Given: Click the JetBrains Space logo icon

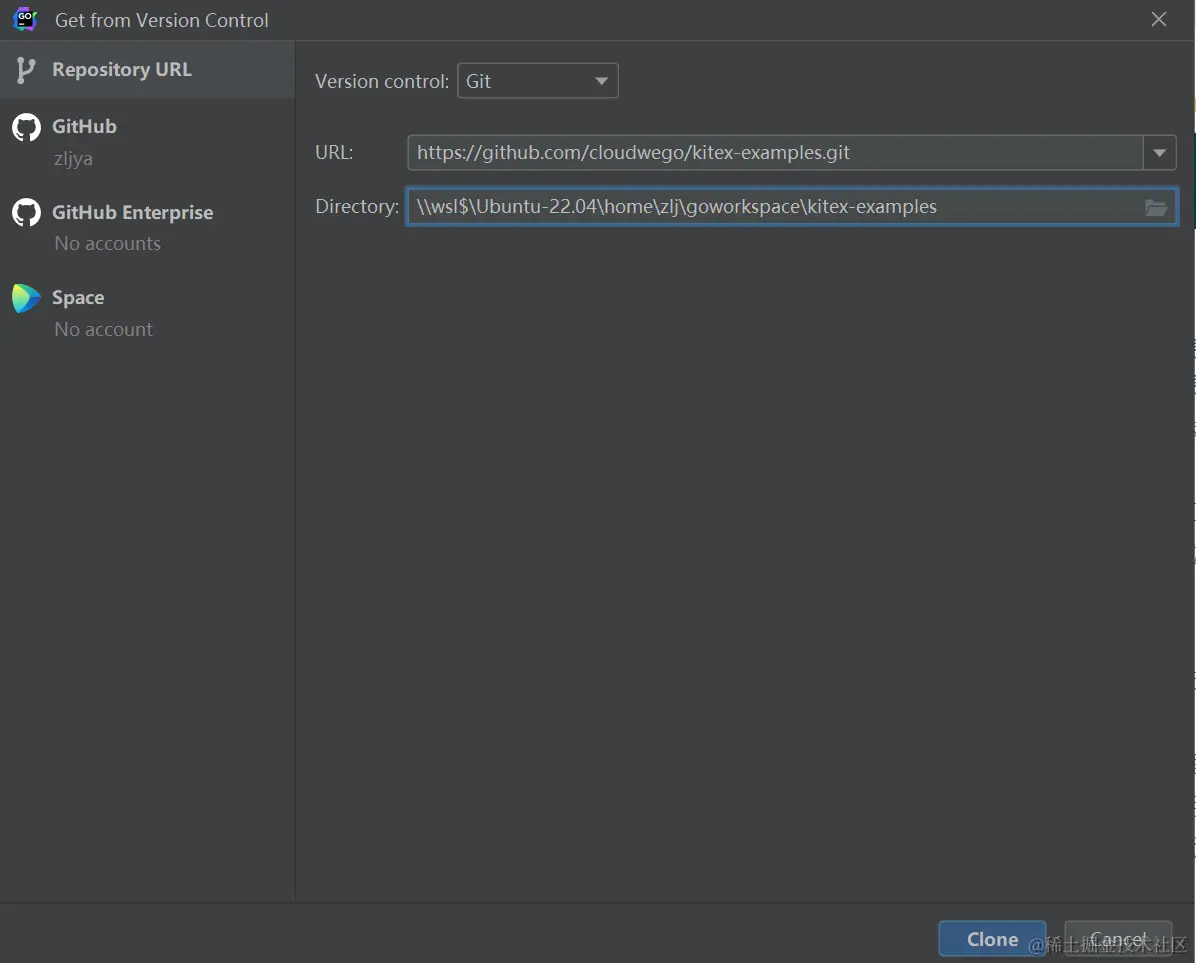Looking at the screenshot, I should [26, 298].
